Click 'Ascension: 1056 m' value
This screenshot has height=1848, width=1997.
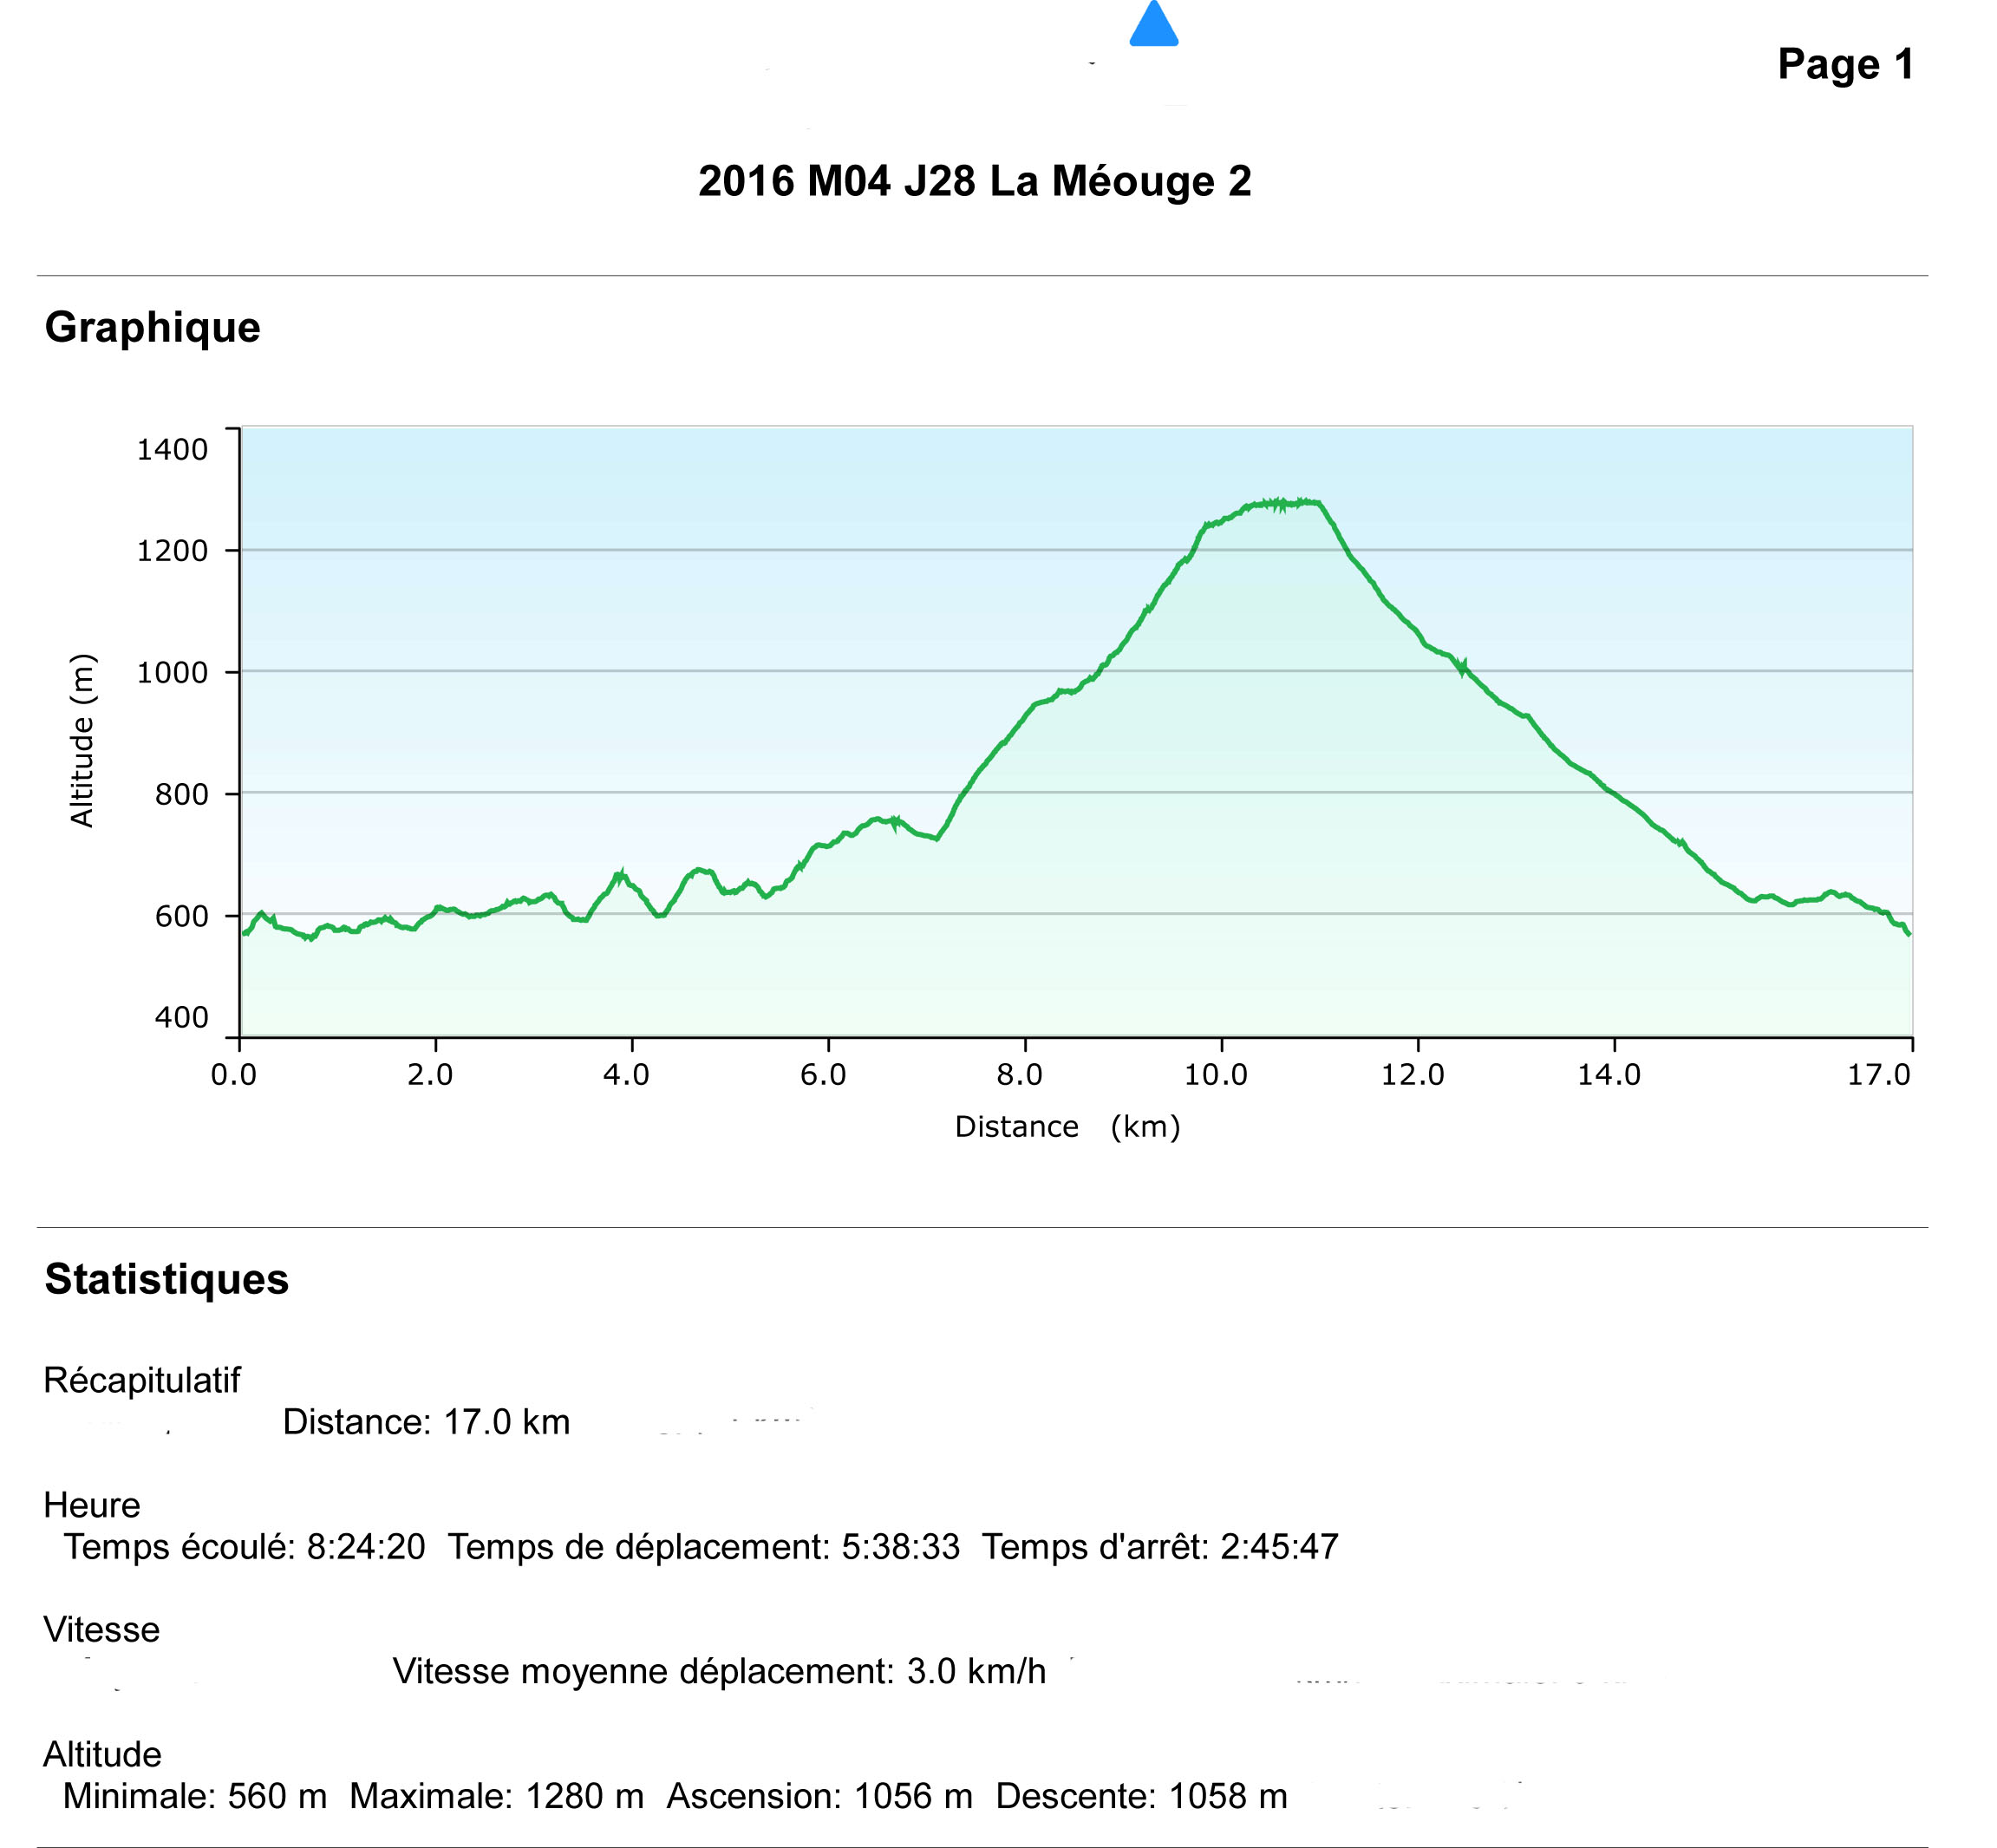[820, 1797]
